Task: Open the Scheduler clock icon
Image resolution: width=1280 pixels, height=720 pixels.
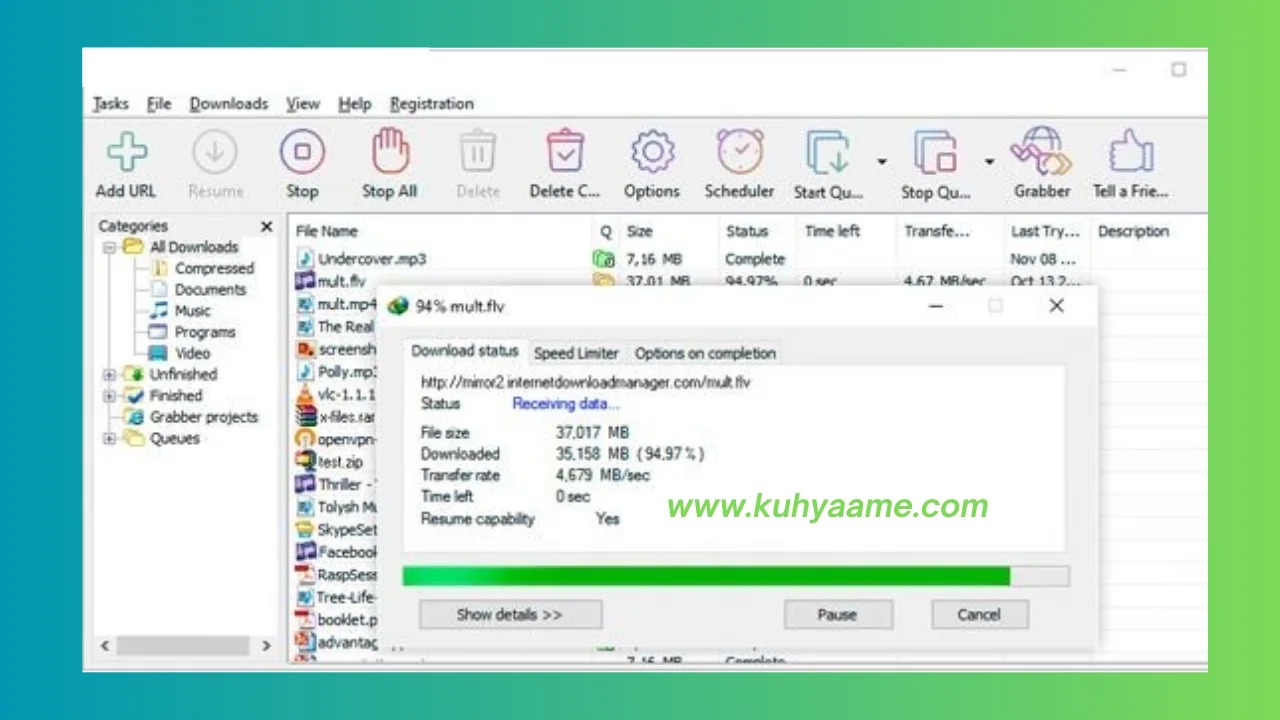Action: pos(740,153)
